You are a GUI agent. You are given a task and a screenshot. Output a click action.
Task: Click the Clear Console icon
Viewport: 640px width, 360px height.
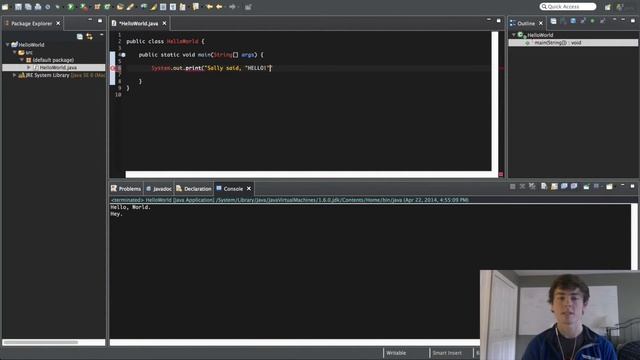(544, 187)
